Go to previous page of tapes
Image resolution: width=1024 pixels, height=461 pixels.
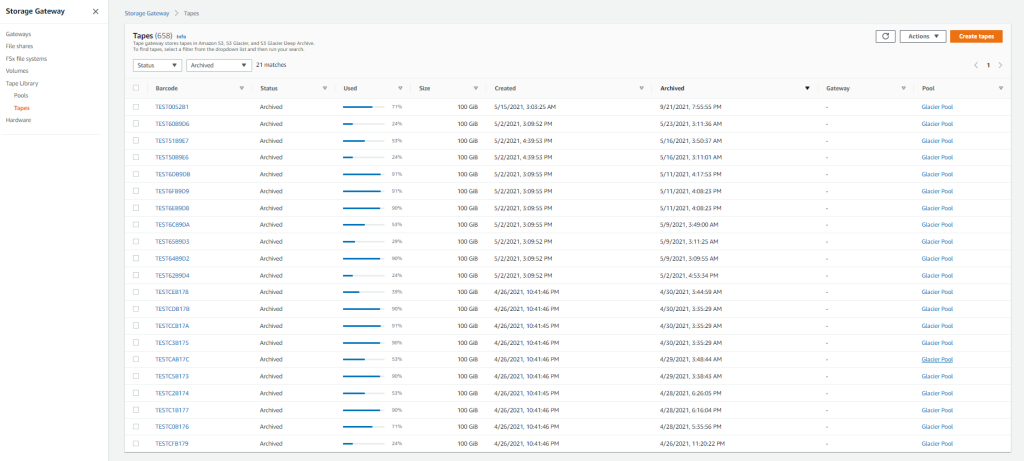point(976,65)
